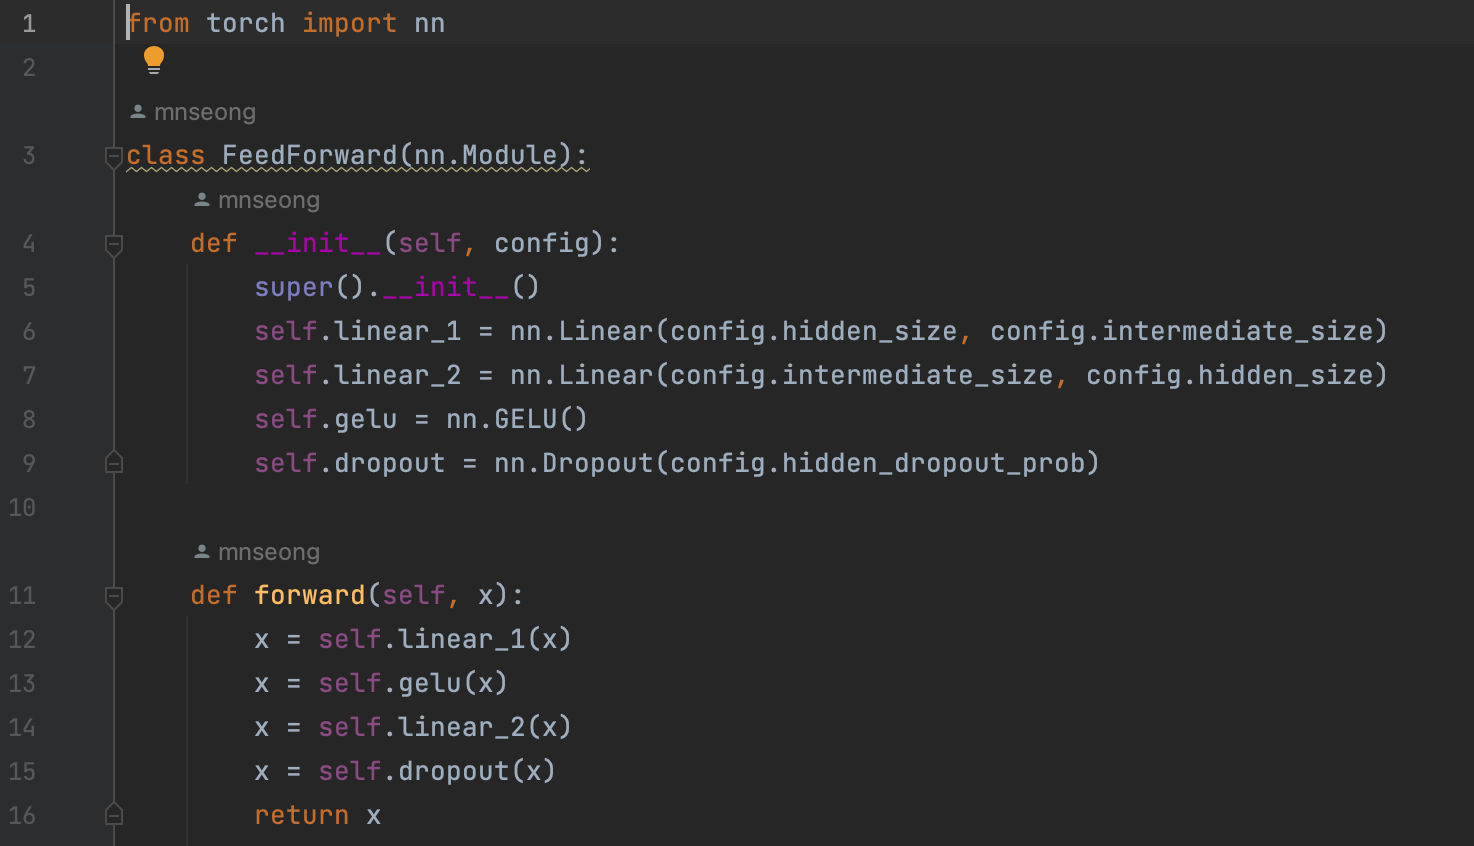The image size is (1474, 846).
Task: Collapse the forward method fold marker
Action: [114, 596]
